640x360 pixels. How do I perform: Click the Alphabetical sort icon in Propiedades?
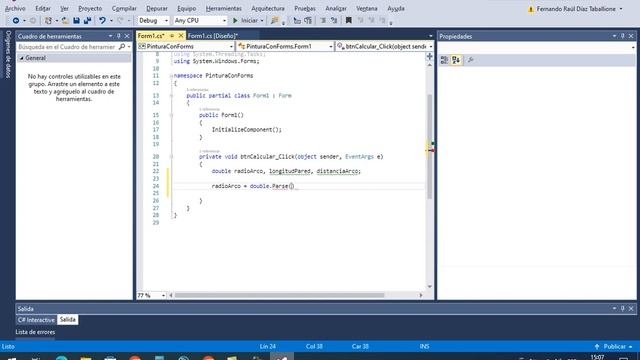456,60
